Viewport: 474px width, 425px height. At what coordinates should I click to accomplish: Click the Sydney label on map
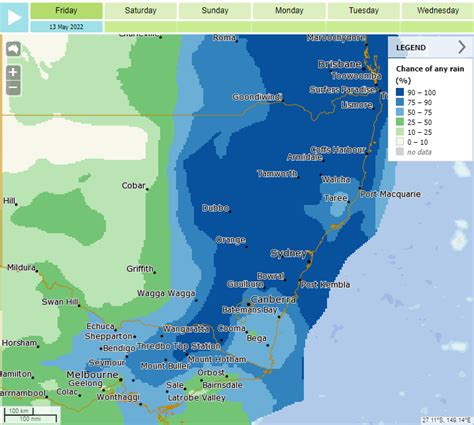288,254
